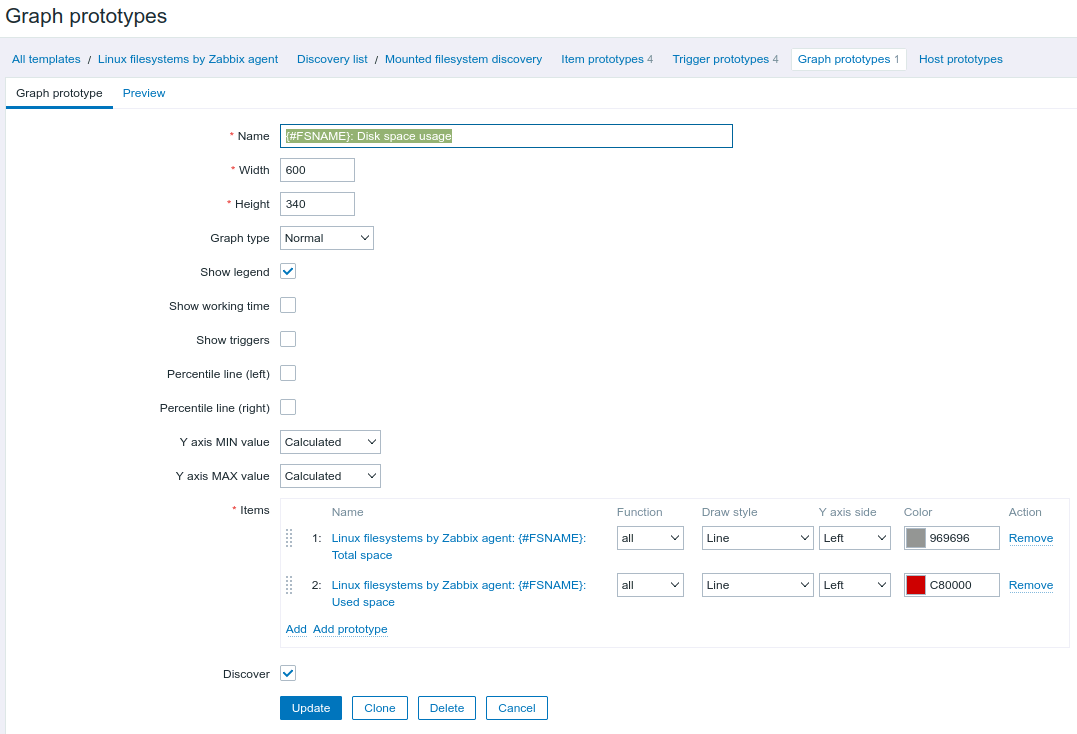Open gray 969696 color picker swatch
The height and width of the screenshot is (734, 1077).
pyautogui.click(x=915, y=538)
